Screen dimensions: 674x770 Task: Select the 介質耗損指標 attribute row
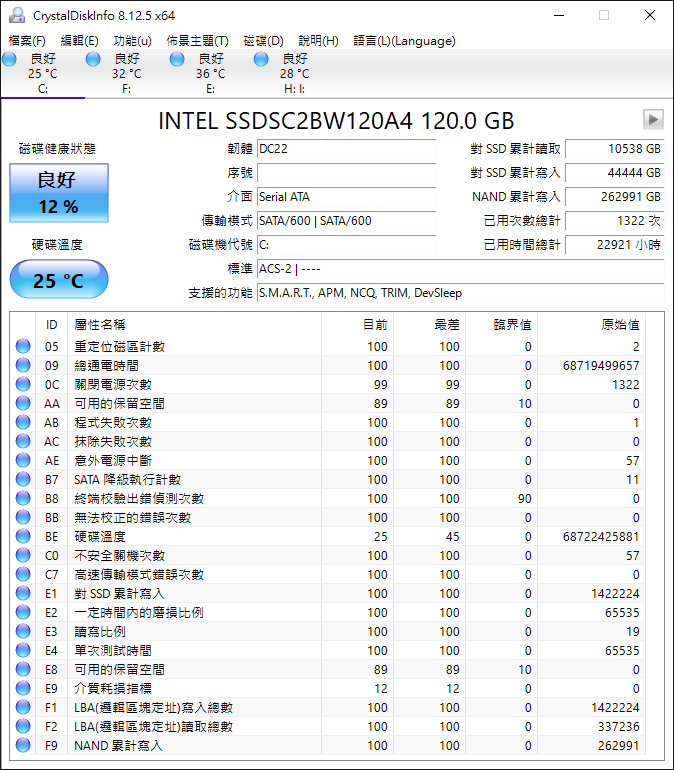click(x=328, y=688)
